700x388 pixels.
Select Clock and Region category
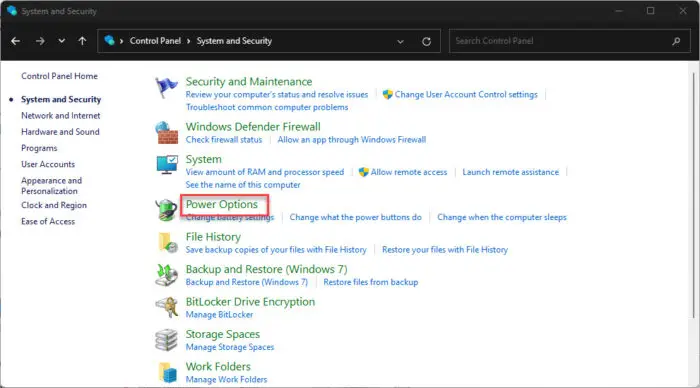coord(54,205)
